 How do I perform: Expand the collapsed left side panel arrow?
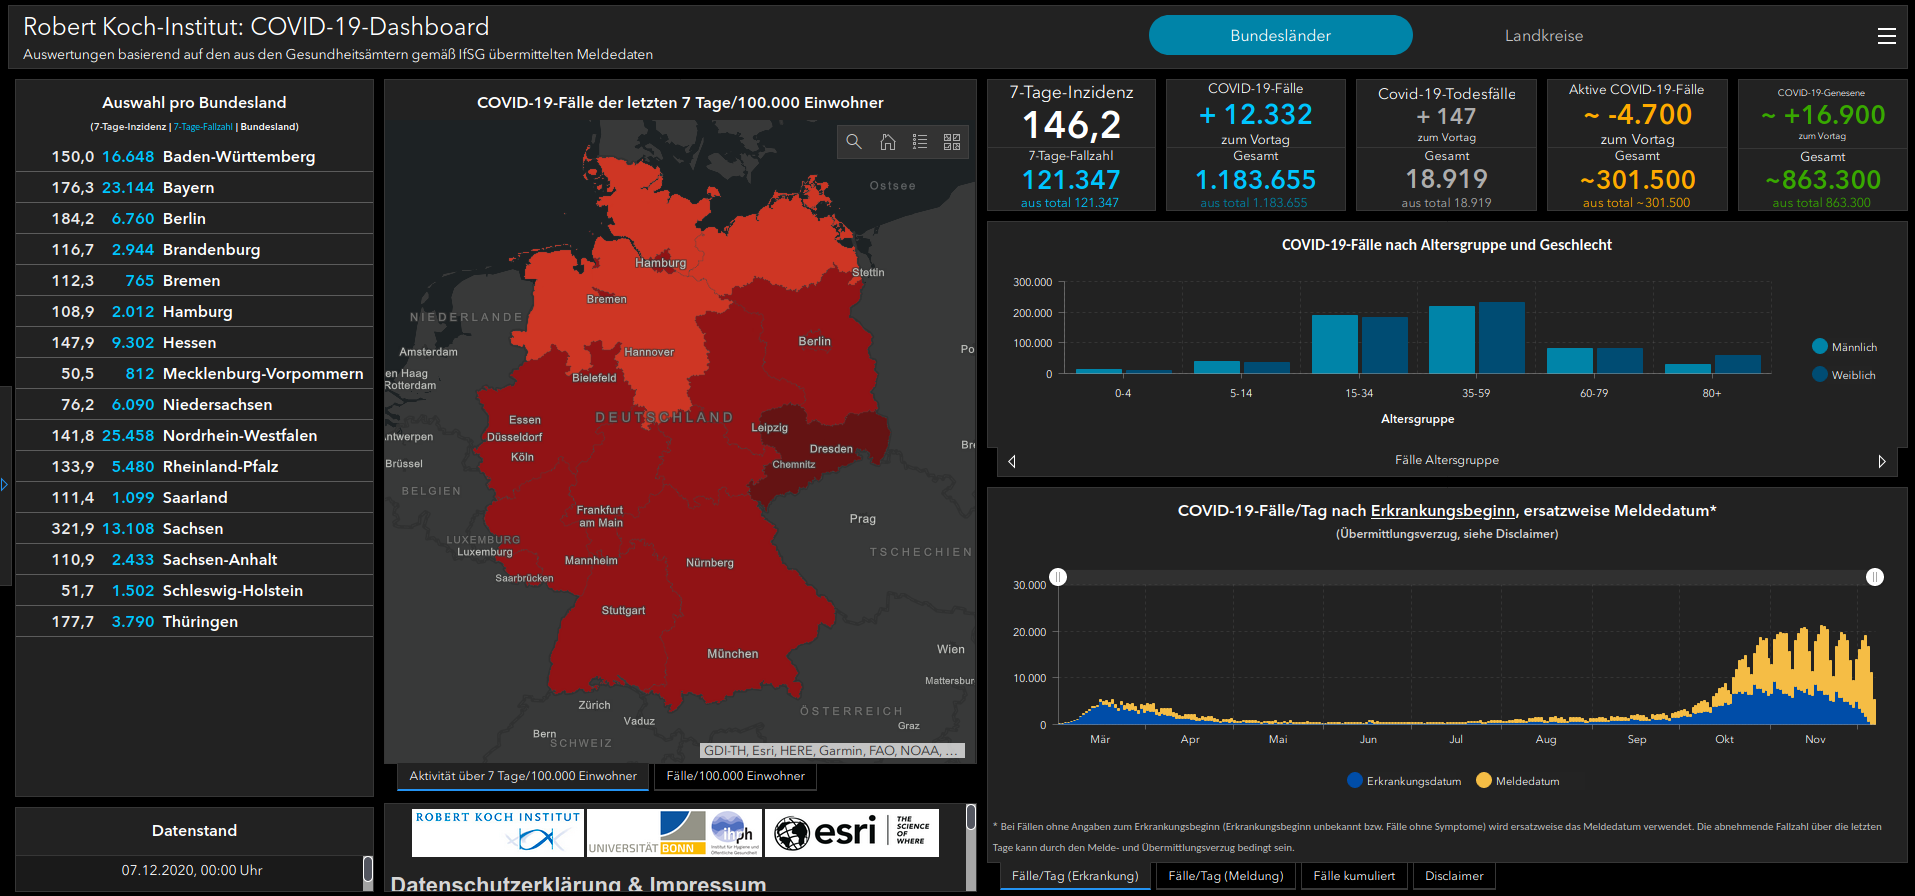(x=5, y=484)
